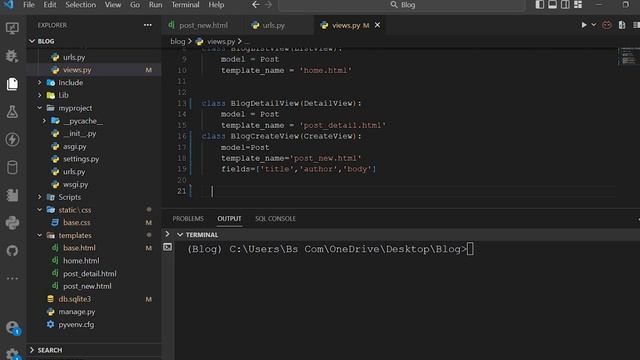Open the Go menu
640x360 pixels.
[135, 5]
